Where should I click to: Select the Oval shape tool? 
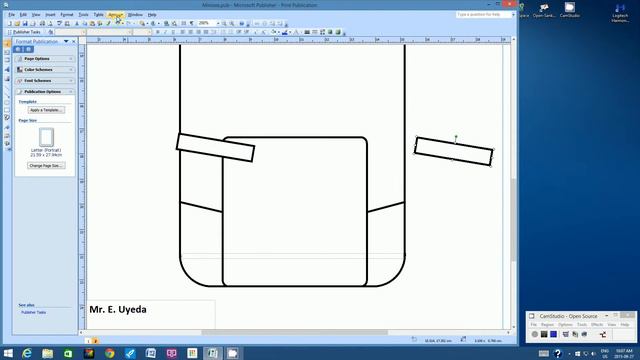click(x=7, y=102)
